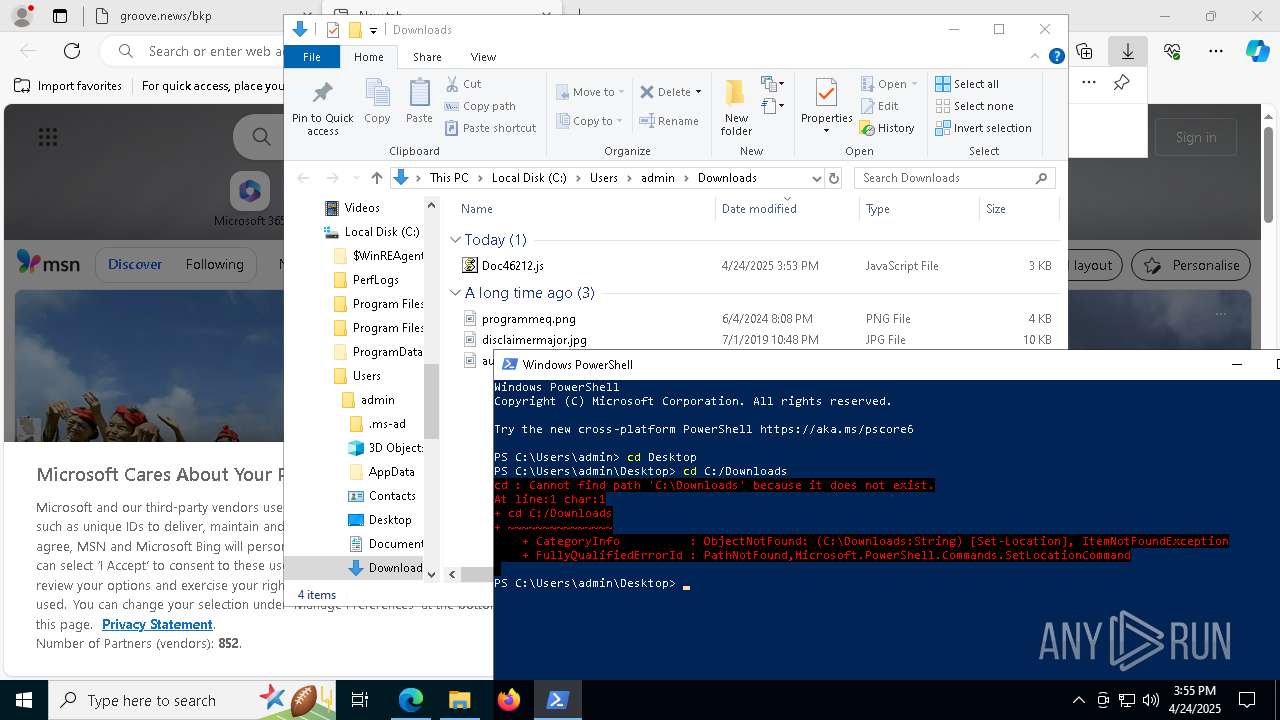
Task: Create a New folder
Action: tap(736, 107)
